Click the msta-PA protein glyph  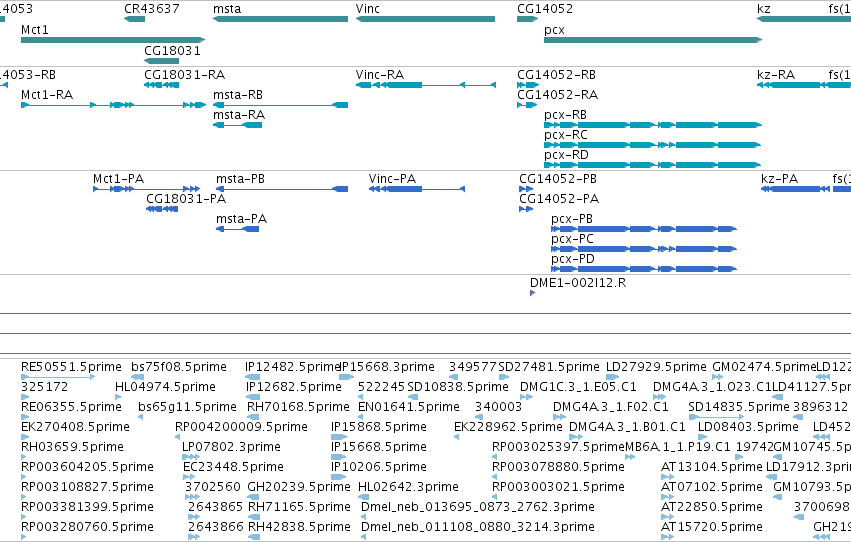click(x=237, y=229)
